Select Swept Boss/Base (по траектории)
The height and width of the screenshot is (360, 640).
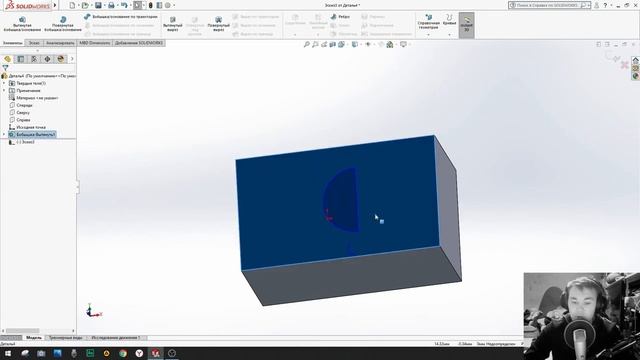[121, 17]
